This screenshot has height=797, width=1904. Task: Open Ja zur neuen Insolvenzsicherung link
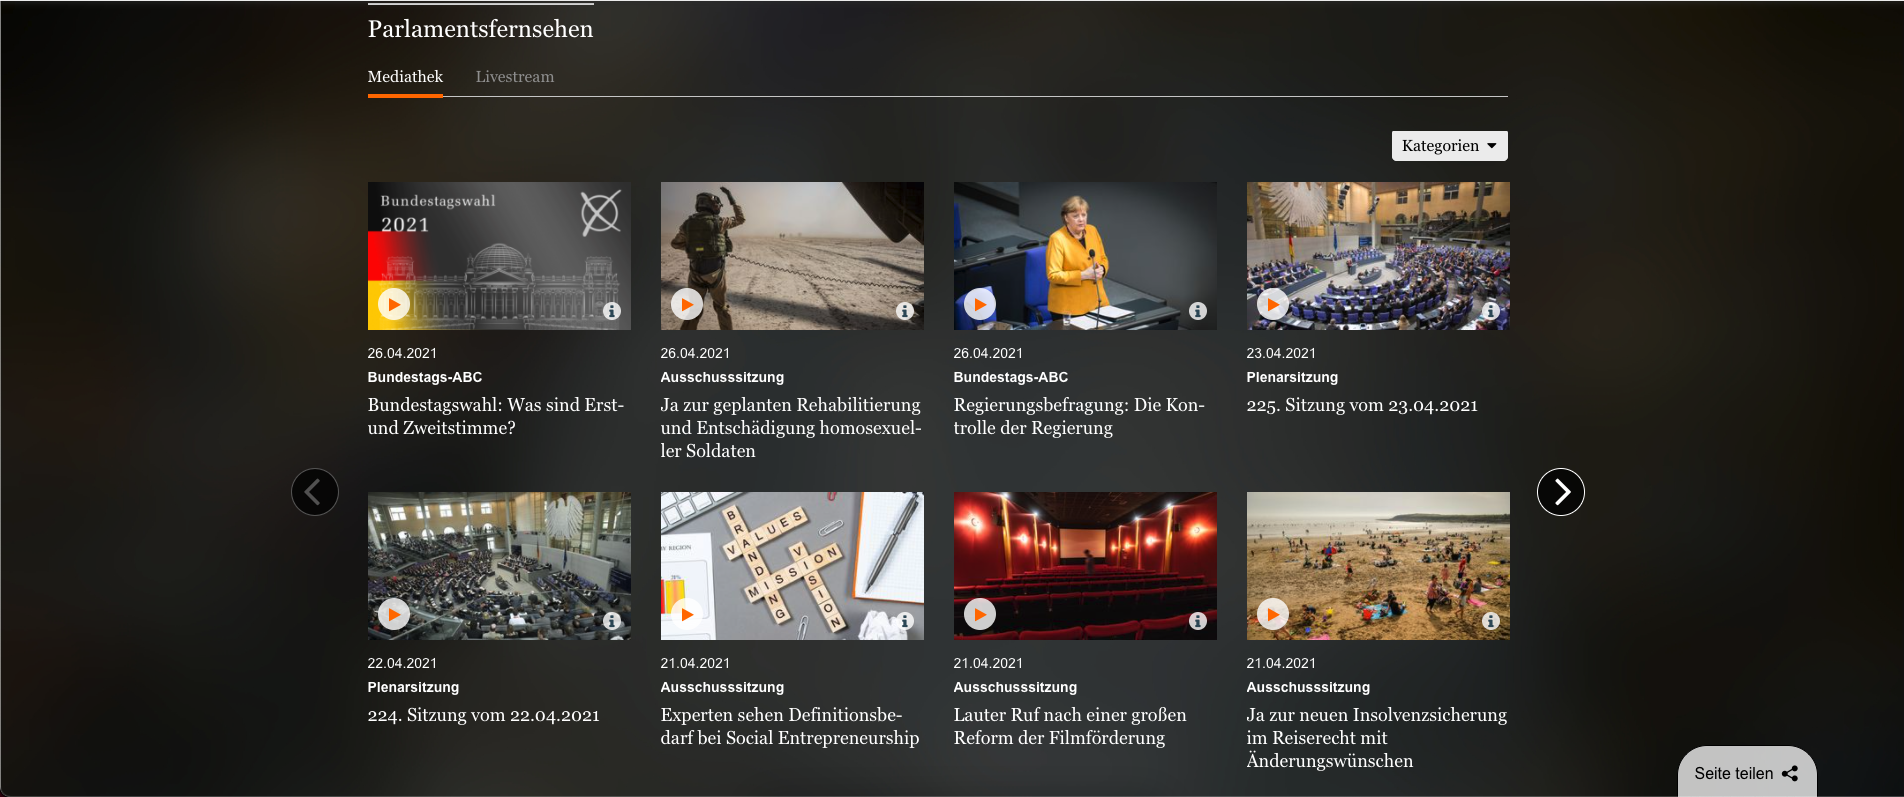pos(1377,738)
